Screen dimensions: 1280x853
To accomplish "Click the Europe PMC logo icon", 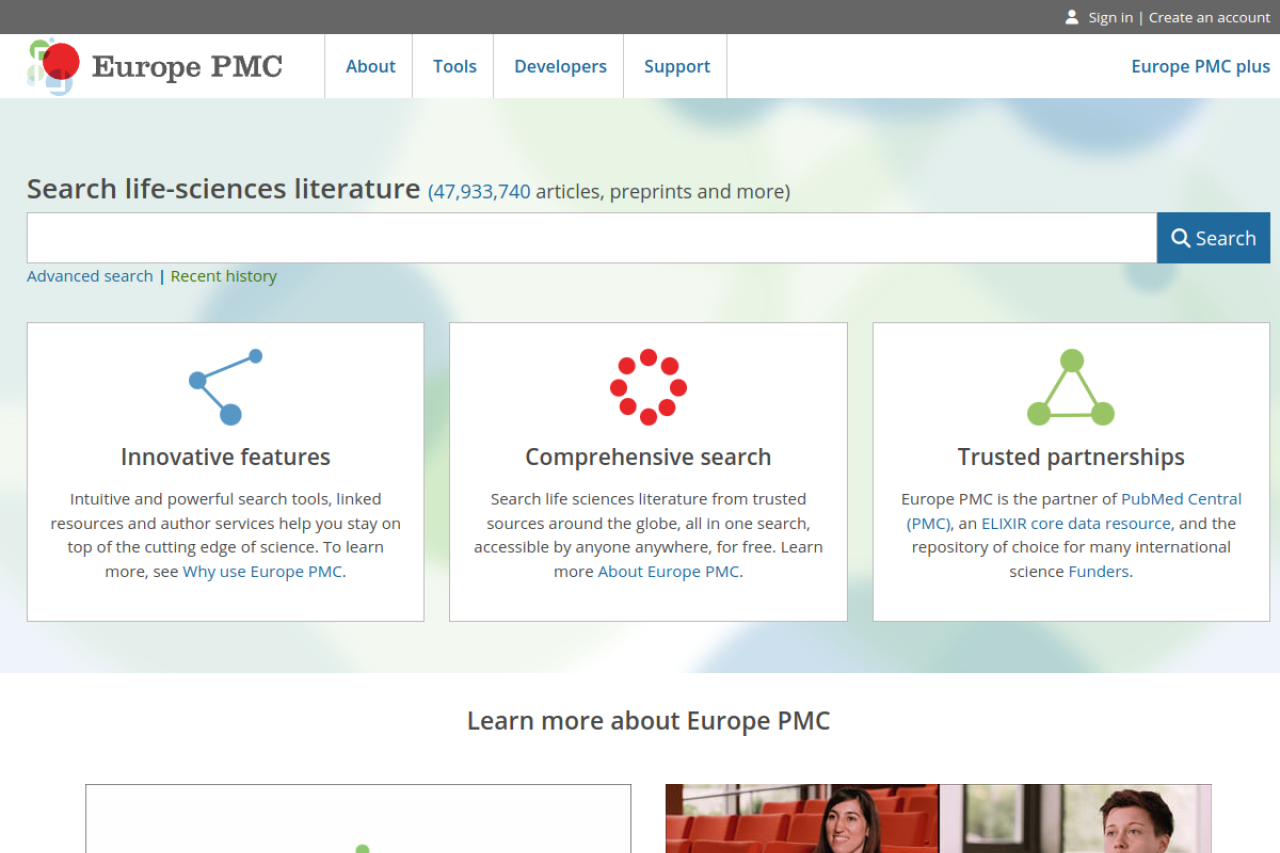I will (x=53, y=66).
